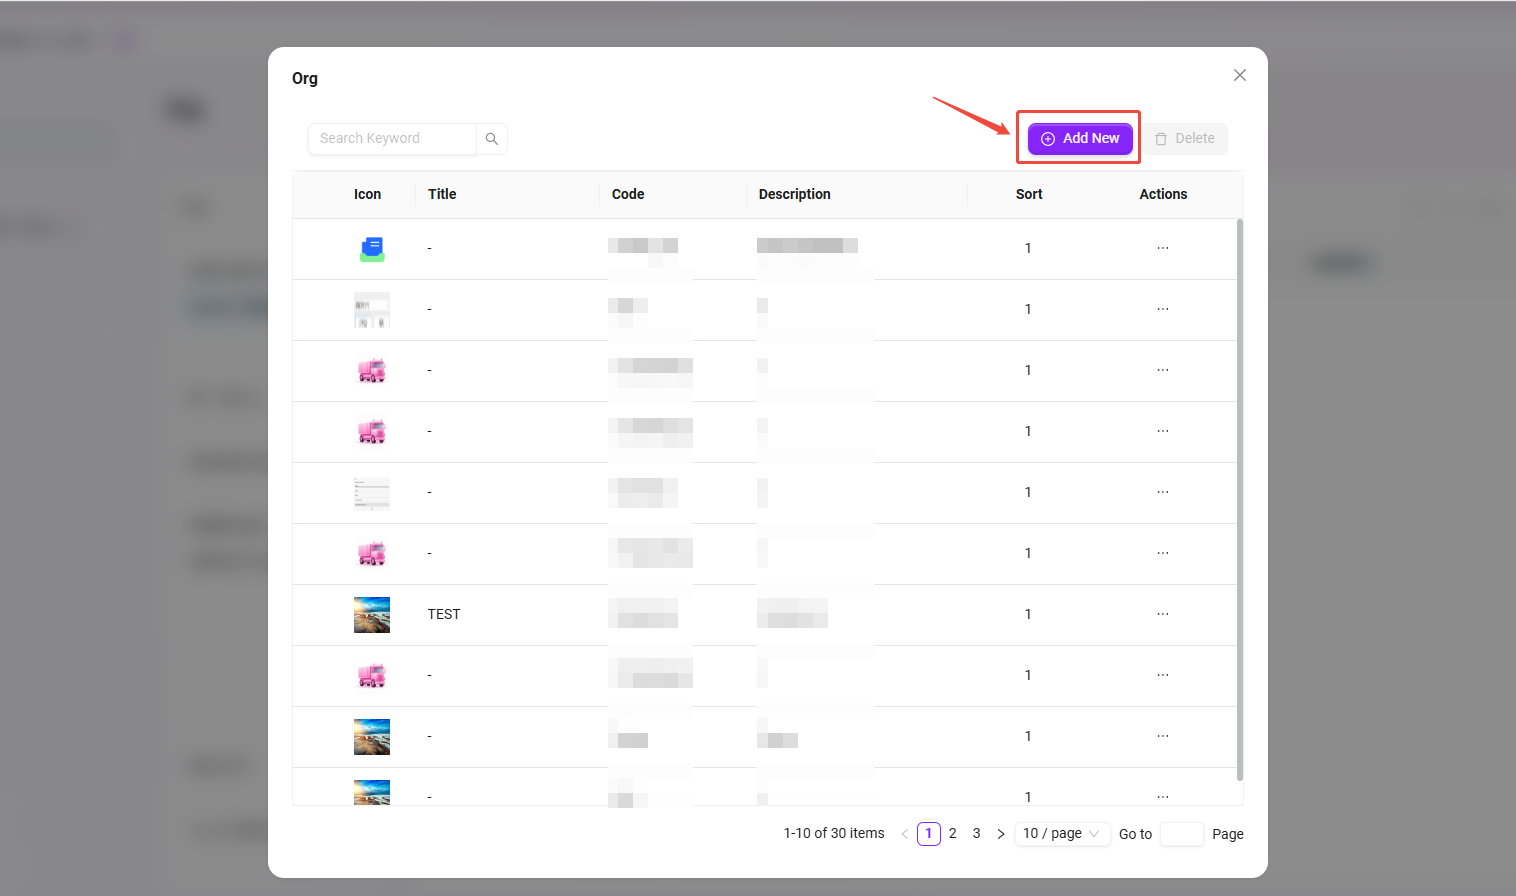This screenshot has width=1516, height=896.
Task: Go to page 3 of results
Action: 977,833
